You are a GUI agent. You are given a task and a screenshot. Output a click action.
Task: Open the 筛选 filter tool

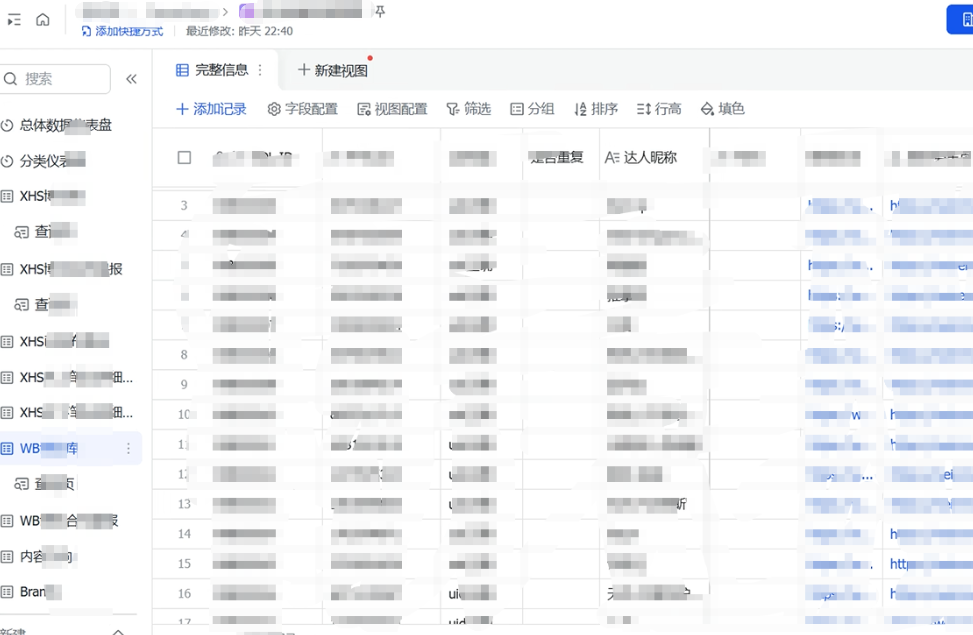469,109
